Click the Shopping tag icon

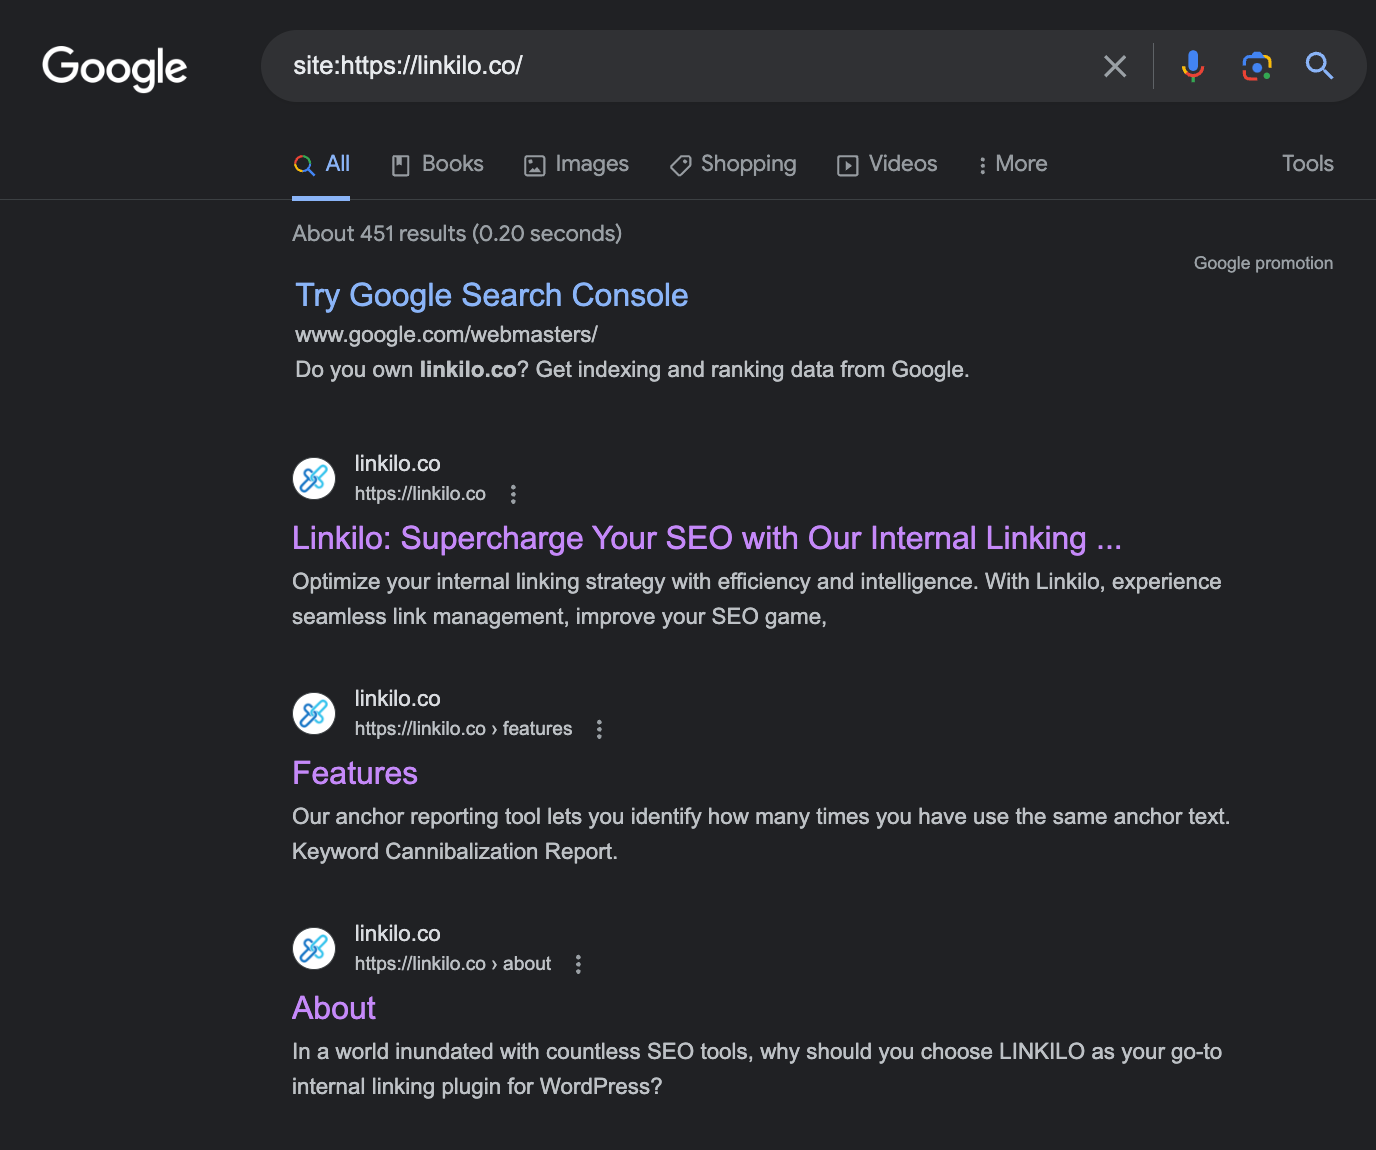click(x=680, y=164)
